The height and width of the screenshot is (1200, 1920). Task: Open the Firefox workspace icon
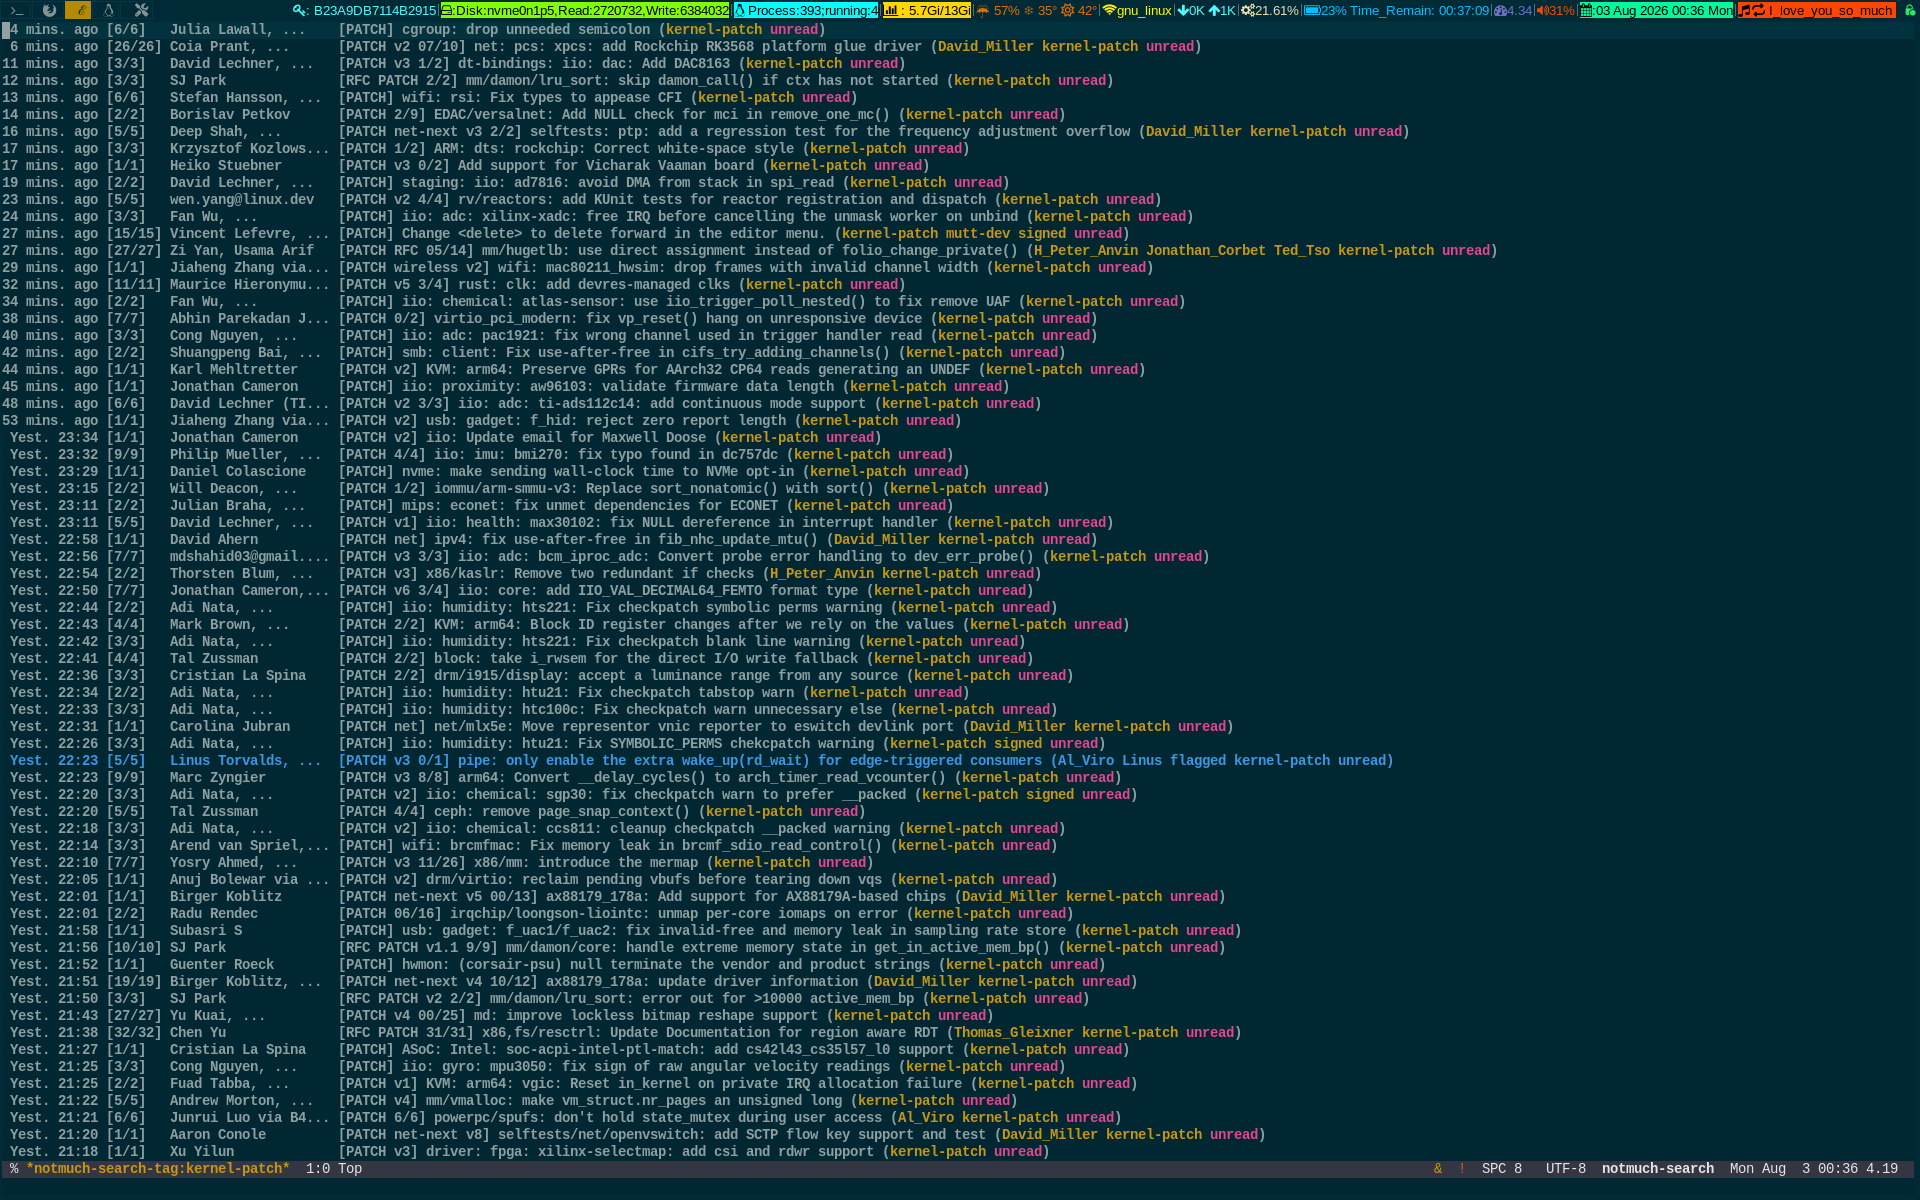pos(49,10)
